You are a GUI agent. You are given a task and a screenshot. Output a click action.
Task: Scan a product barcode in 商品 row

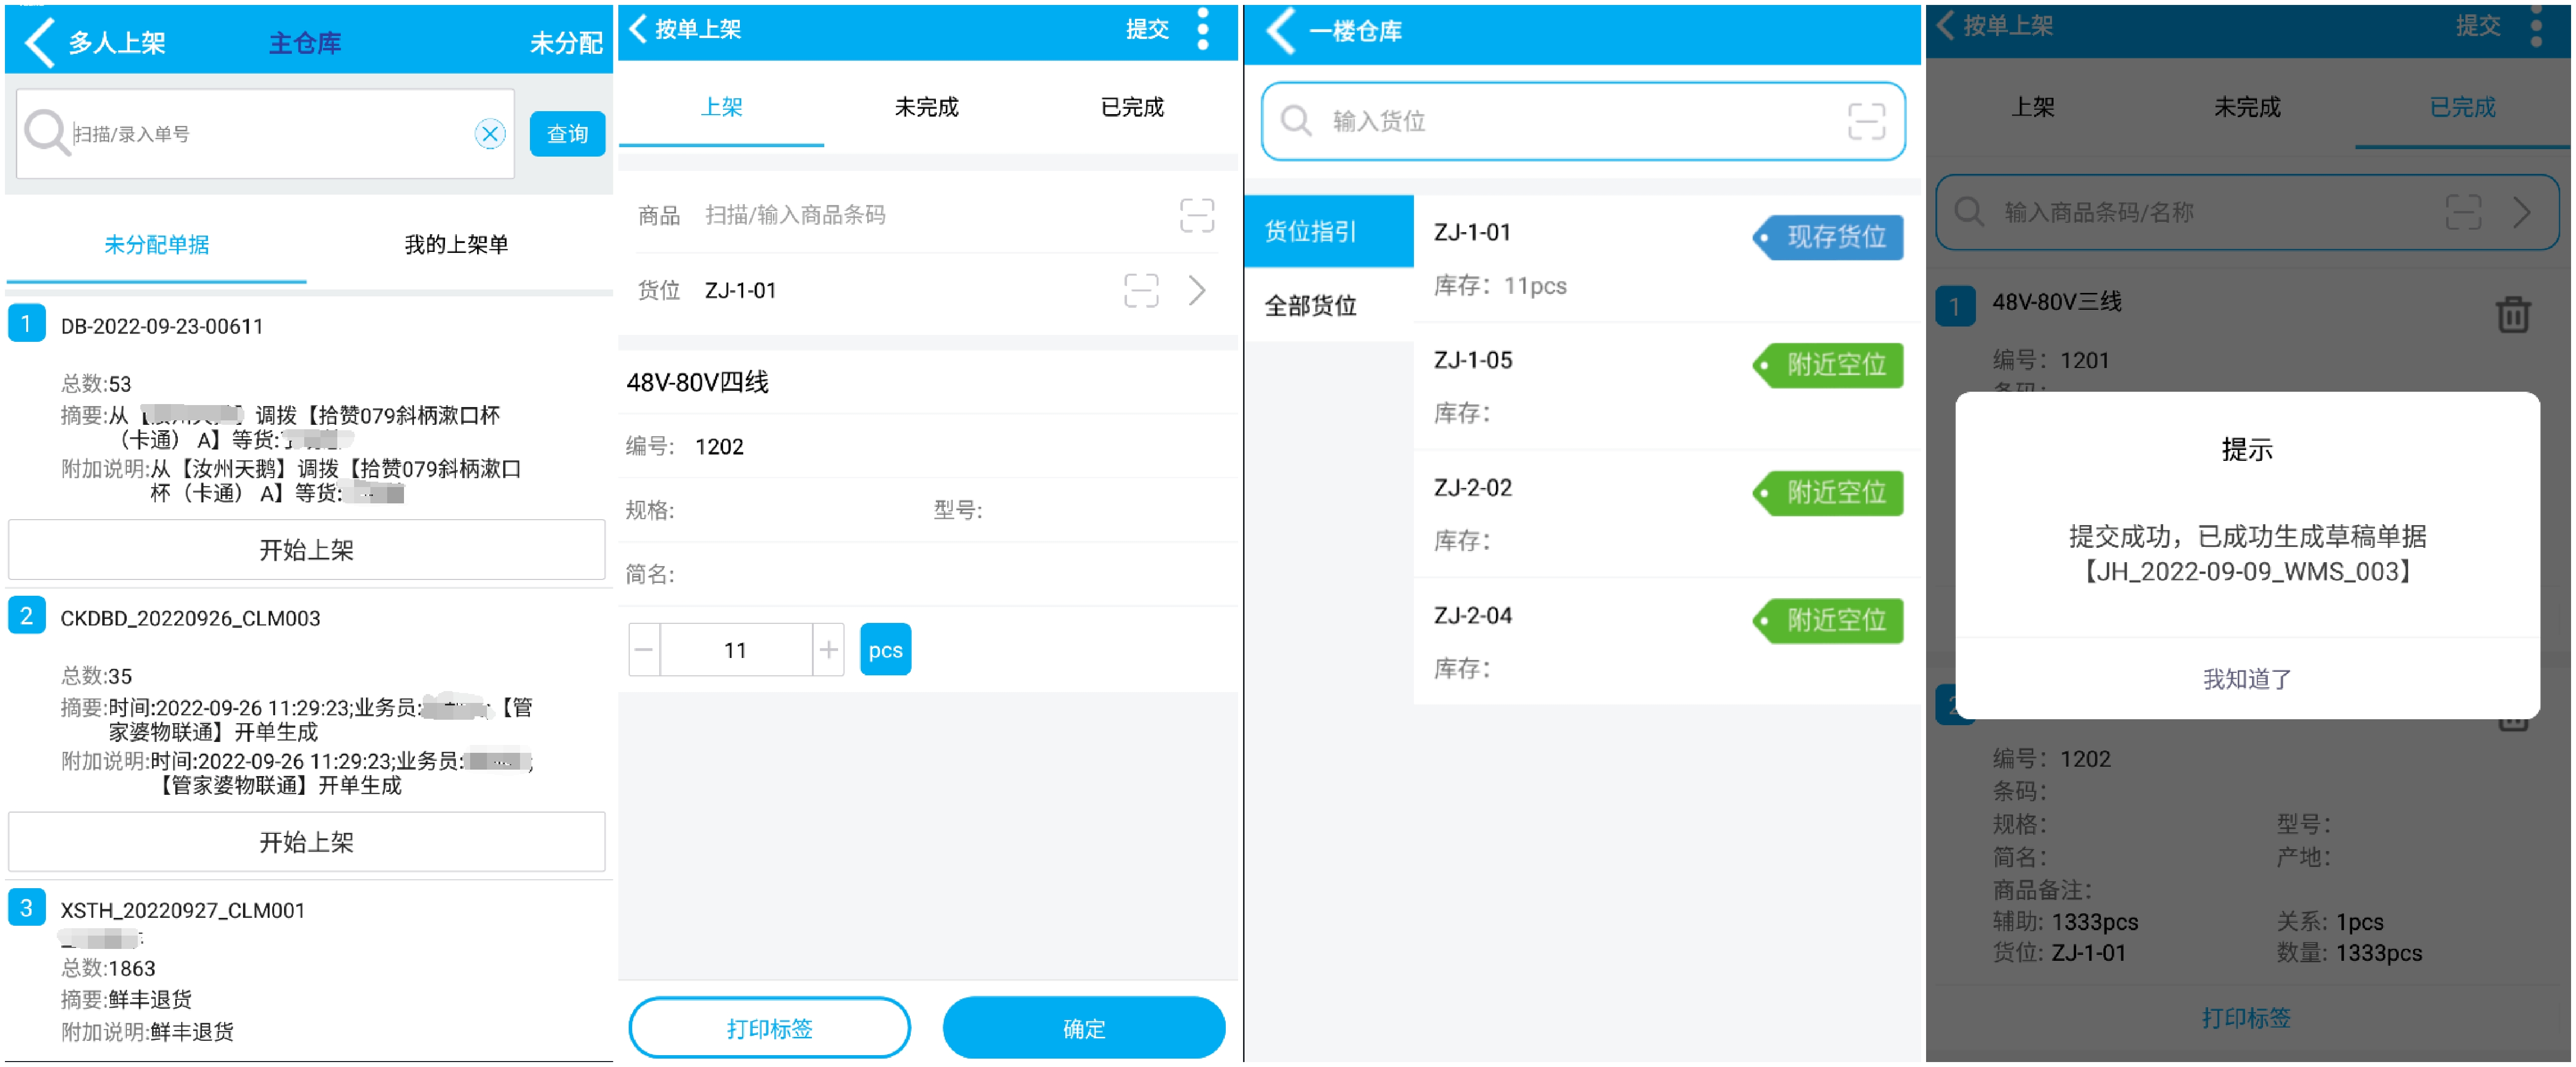pyautogui.click(x=1196, y=215)
